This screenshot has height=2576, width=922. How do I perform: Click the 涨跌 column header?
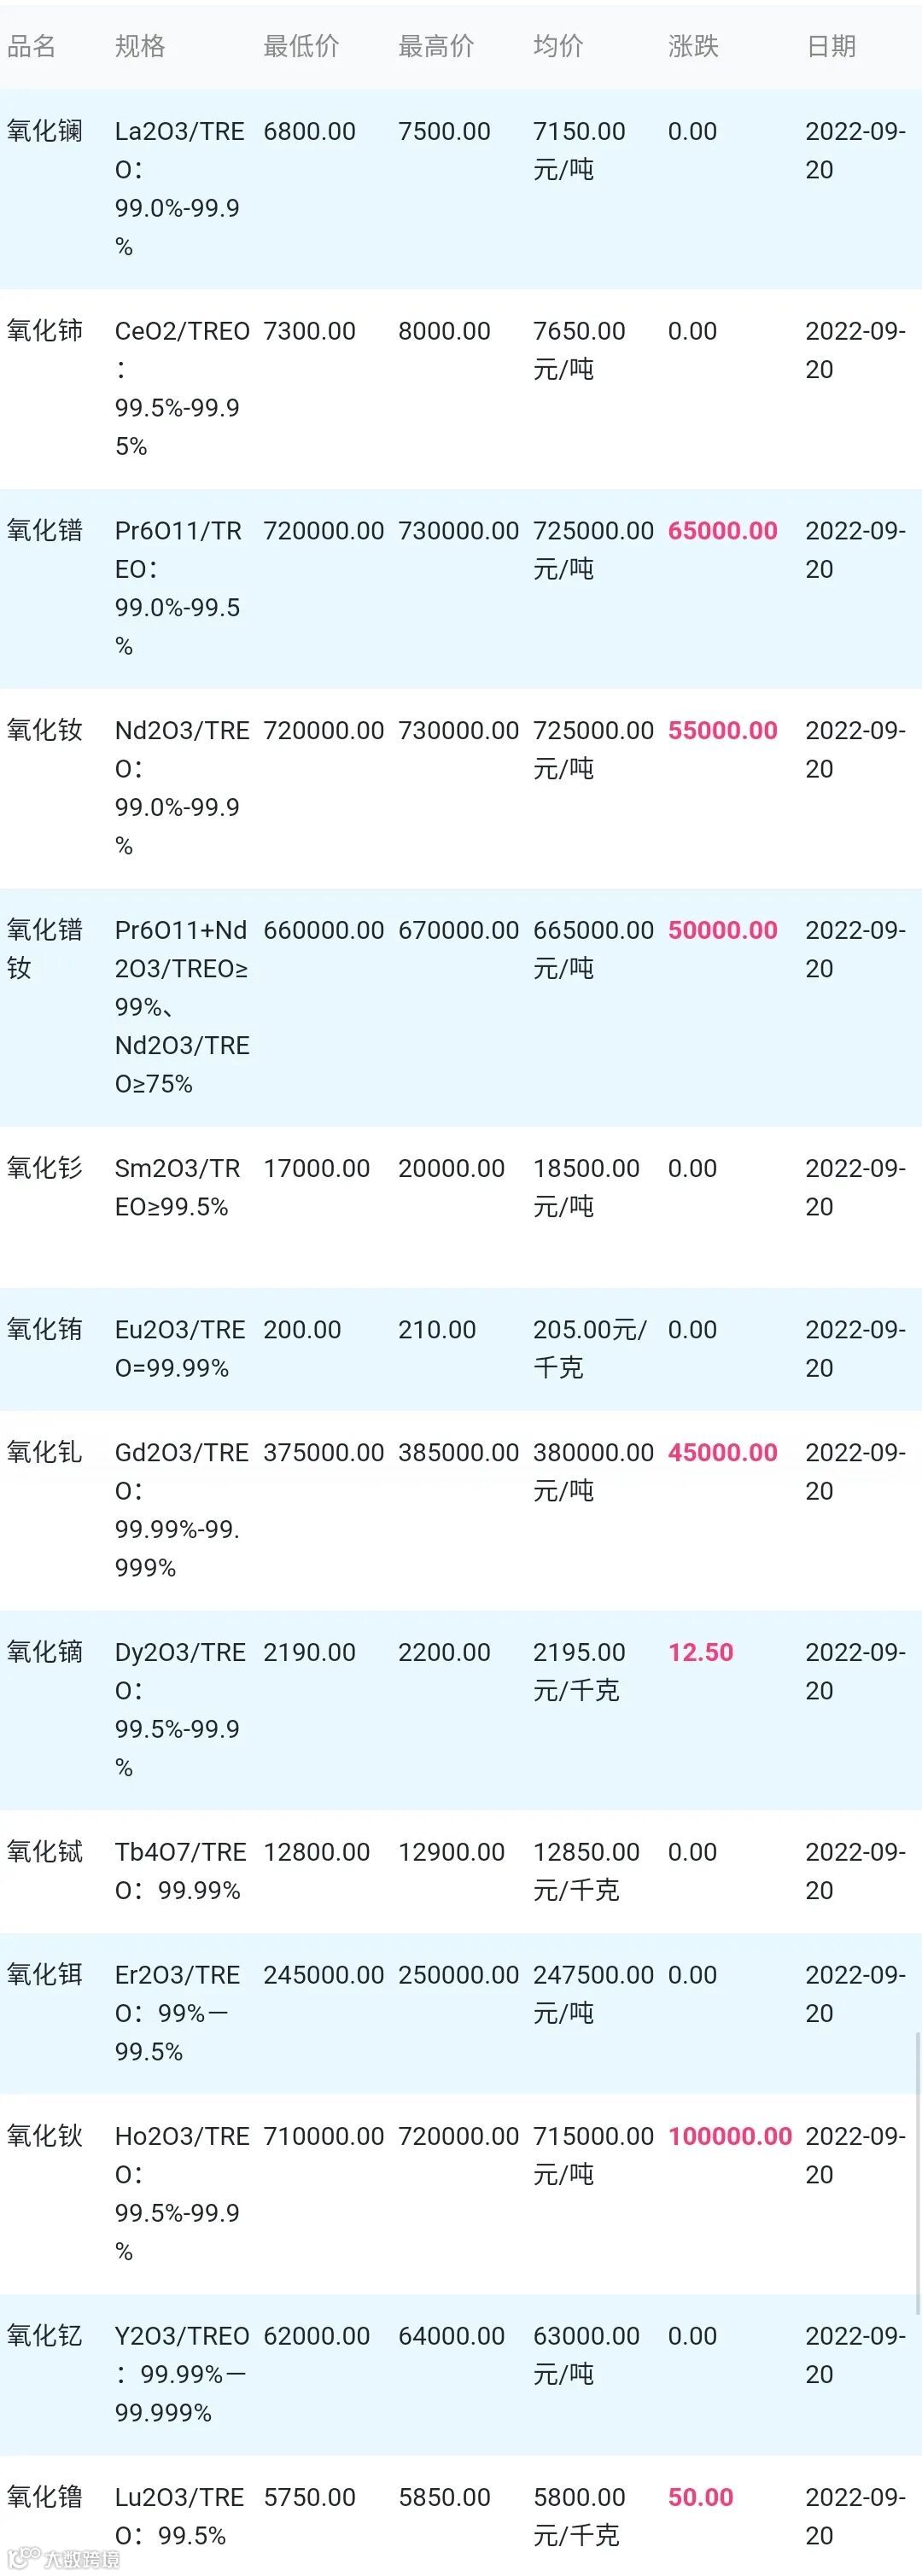point(693,46)
